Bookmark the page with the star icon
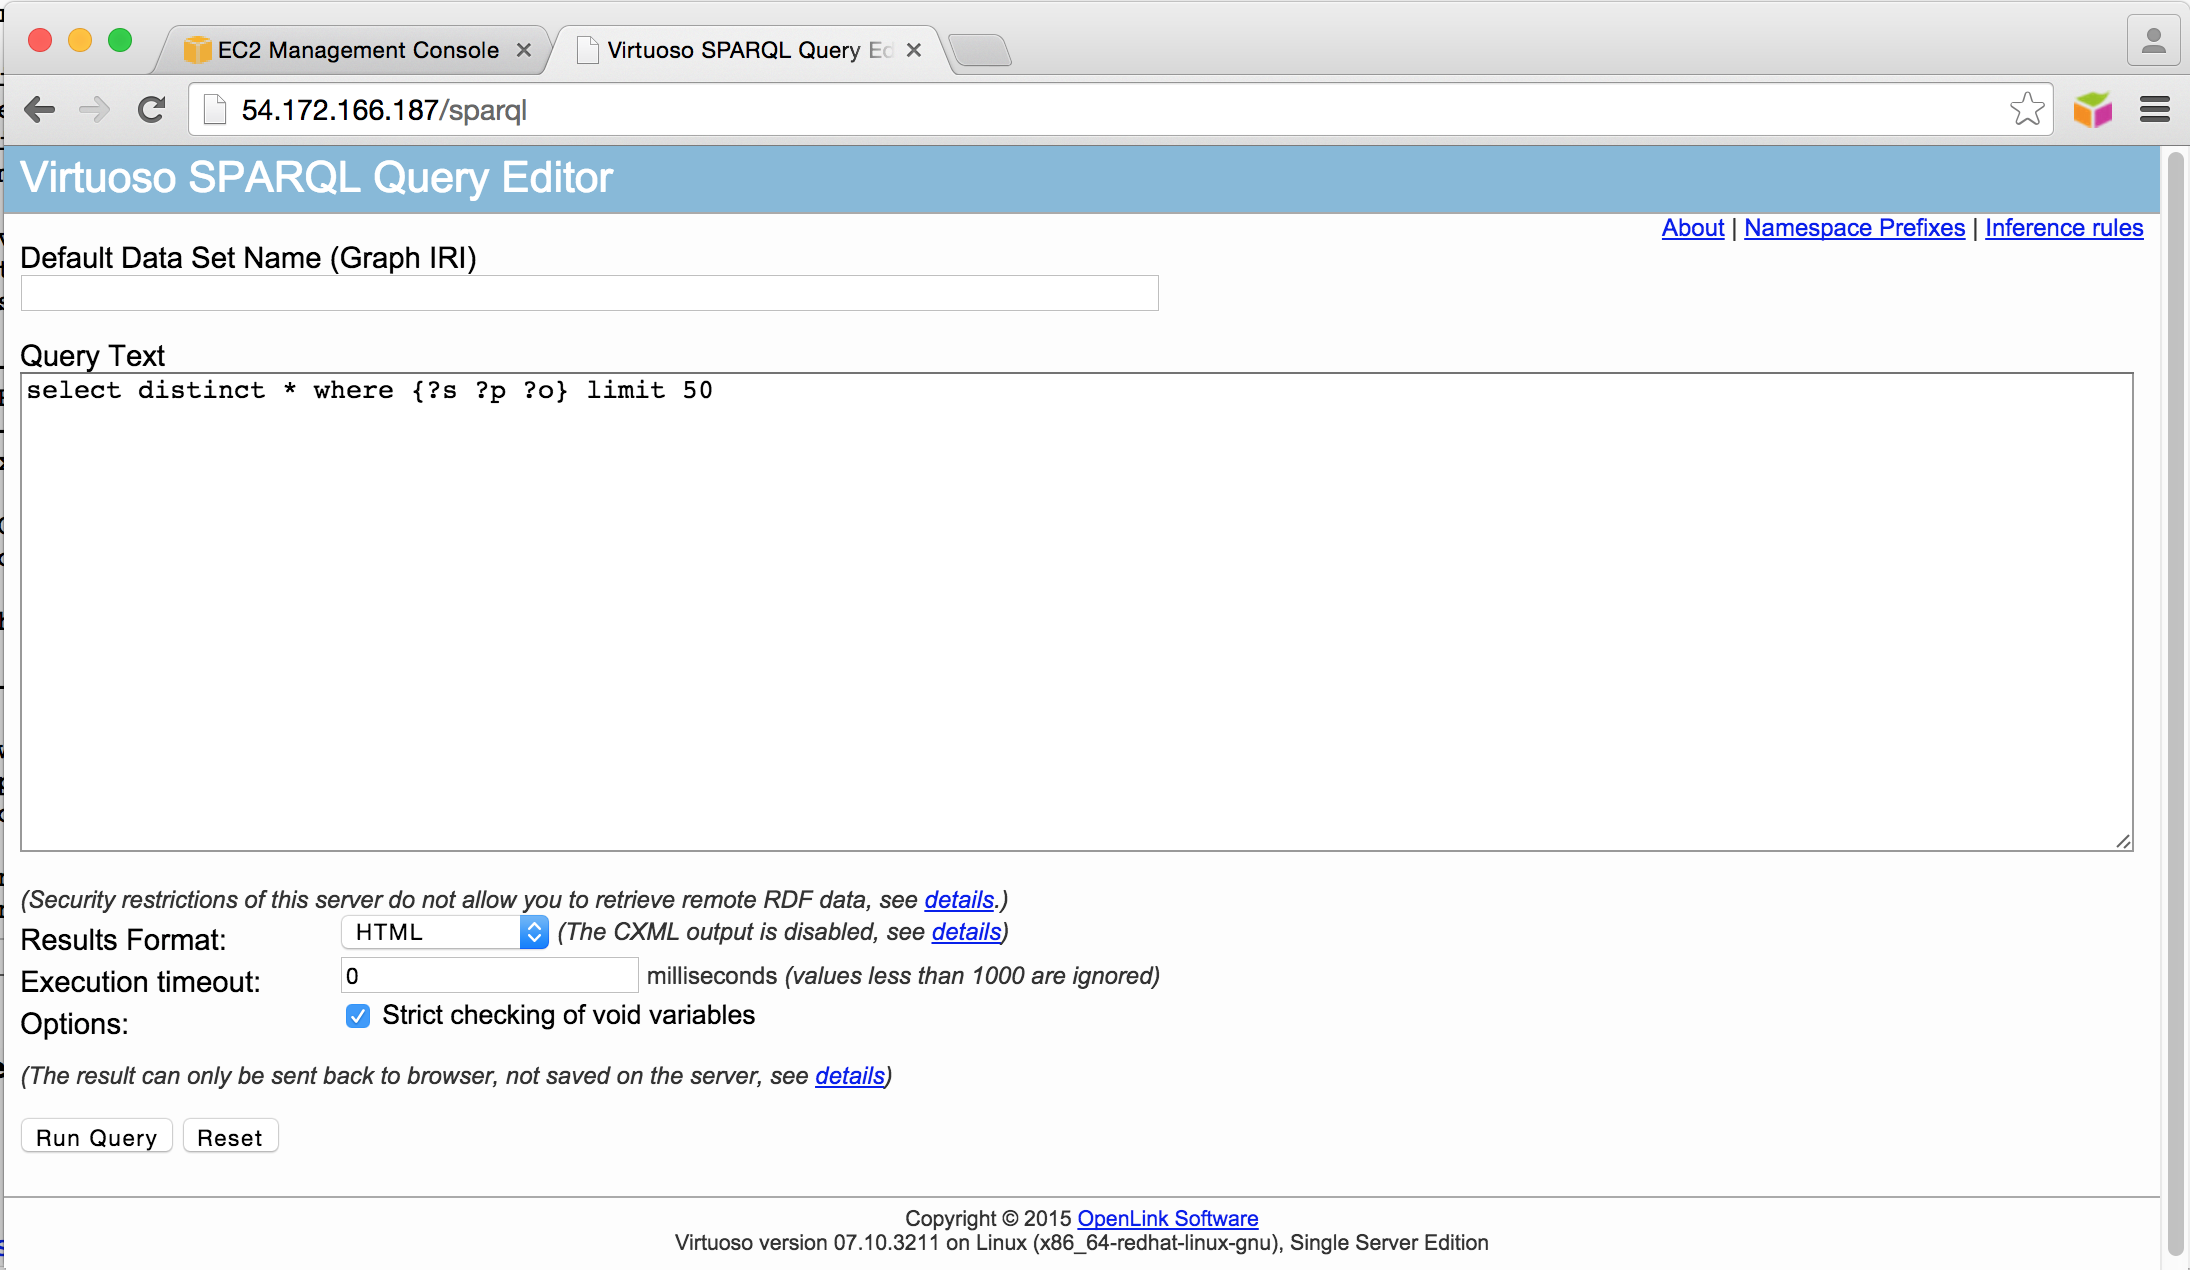 click(x=2026, y=109)
